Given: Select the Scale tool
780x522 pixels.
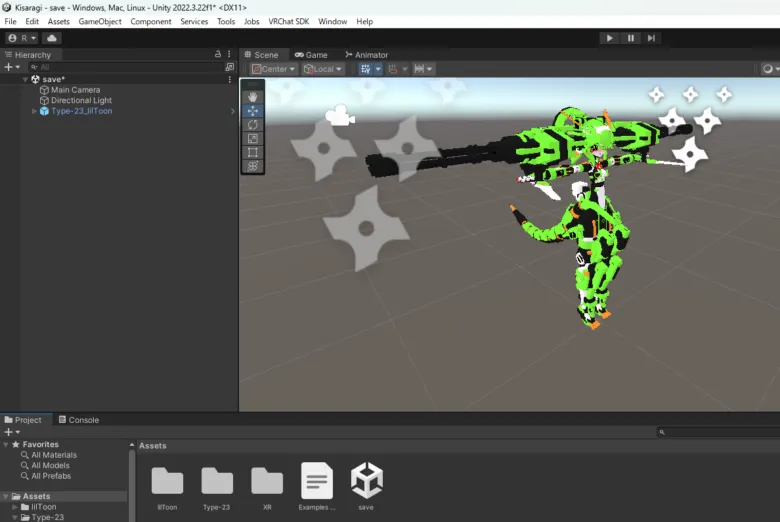Looking at the screenshot, I should 253,139.
